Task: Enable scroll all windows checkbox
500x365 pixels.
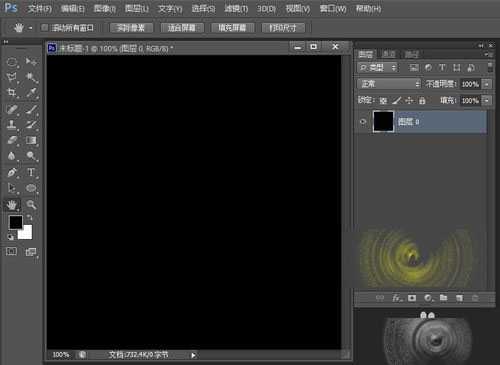Action: pyautogui.click(x=44, y=28)
